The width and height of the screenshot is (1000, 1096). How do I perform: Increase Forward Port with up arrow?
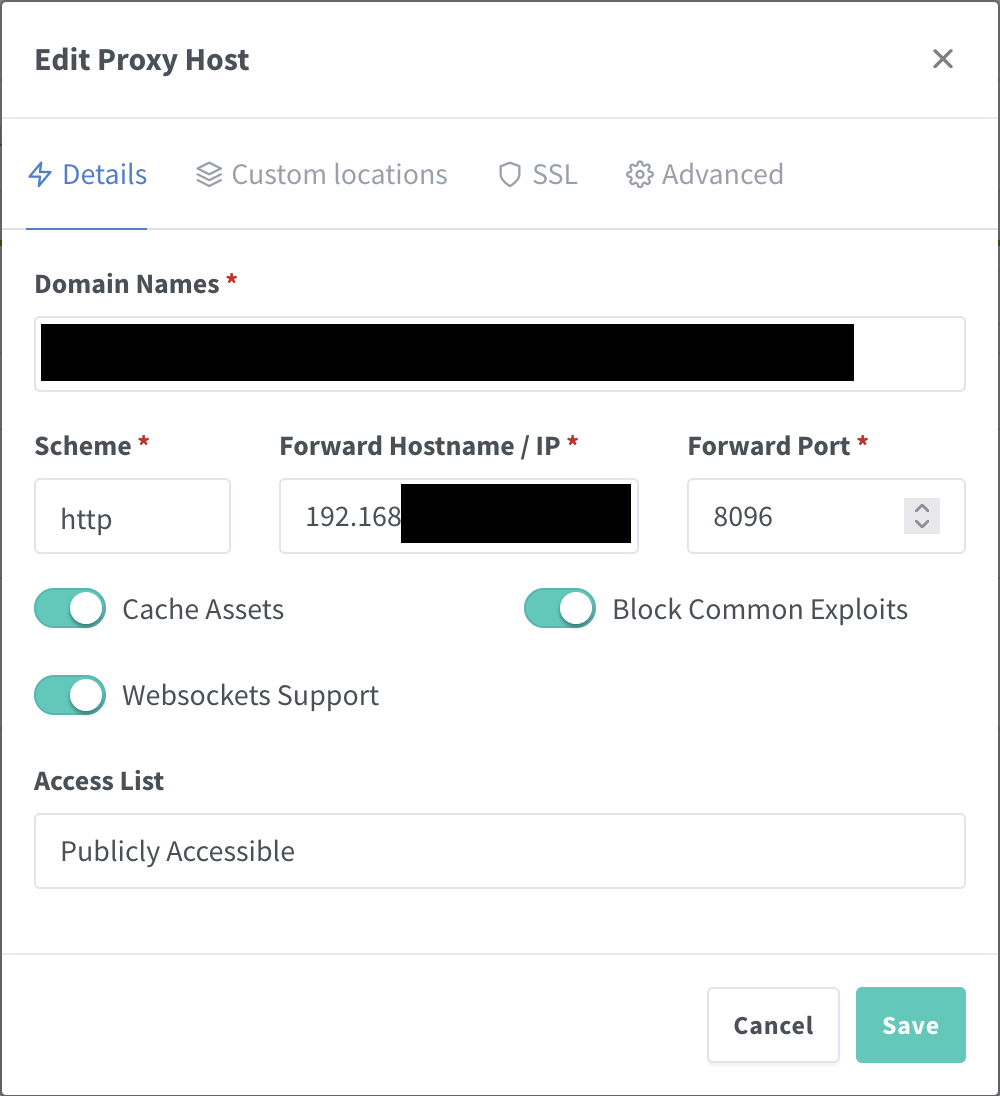click(x=922, y=509)
